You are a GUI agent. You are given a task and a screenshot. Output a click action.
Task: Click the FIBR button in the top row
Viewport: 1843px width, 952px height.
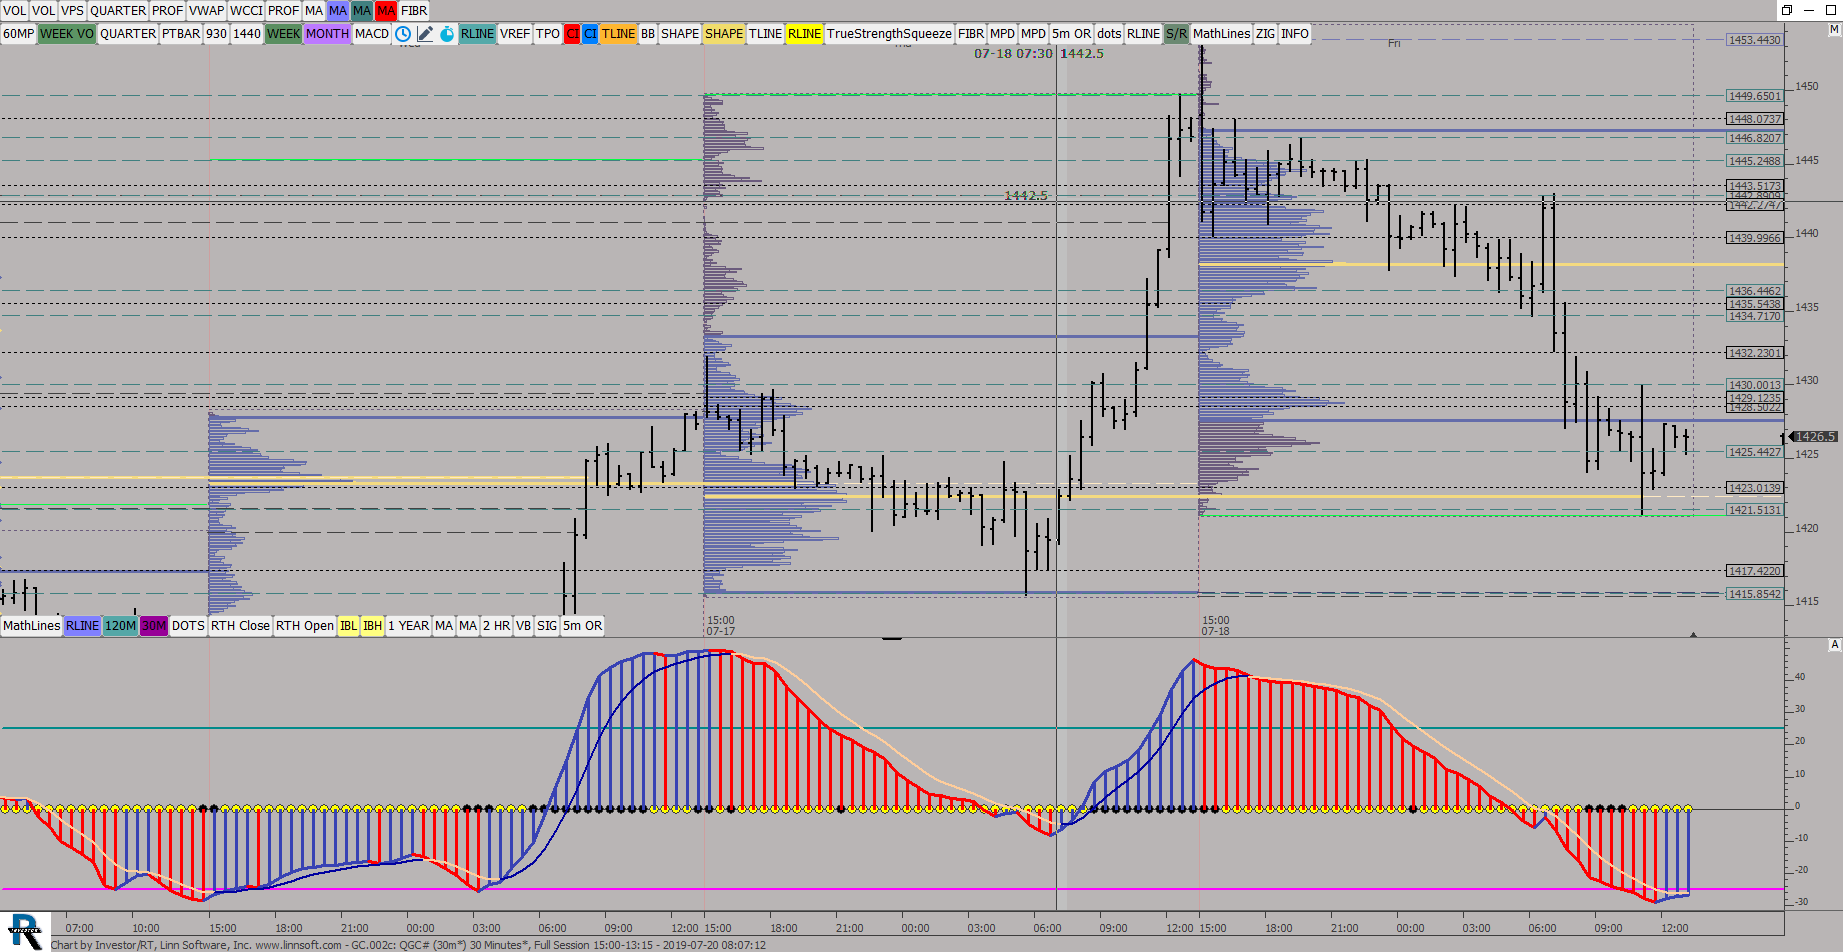tap(414, 11)
